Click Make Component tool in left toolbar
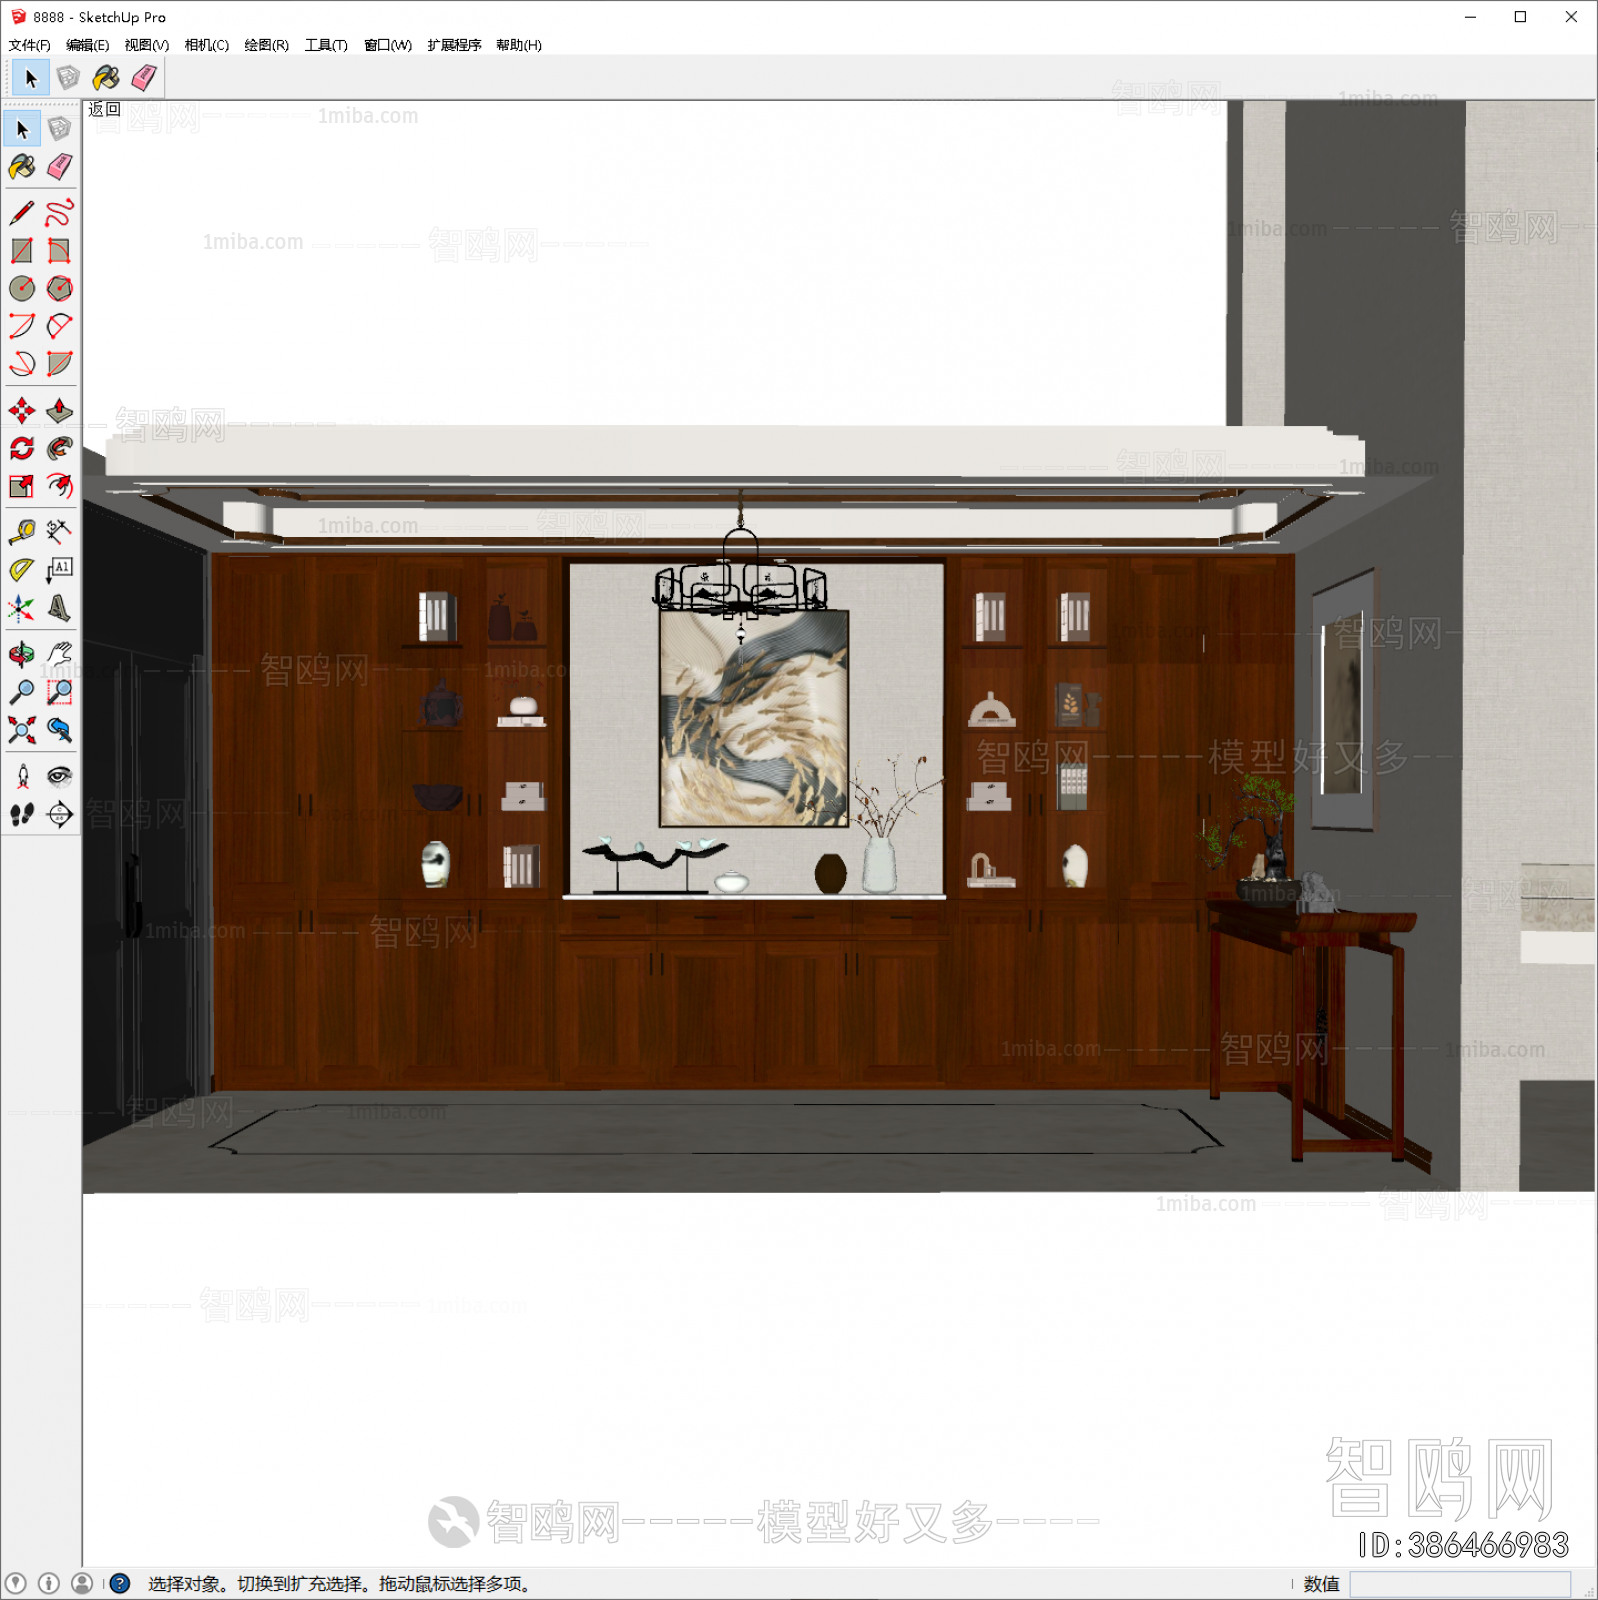 pyautogui.click(x=60, y=129)
